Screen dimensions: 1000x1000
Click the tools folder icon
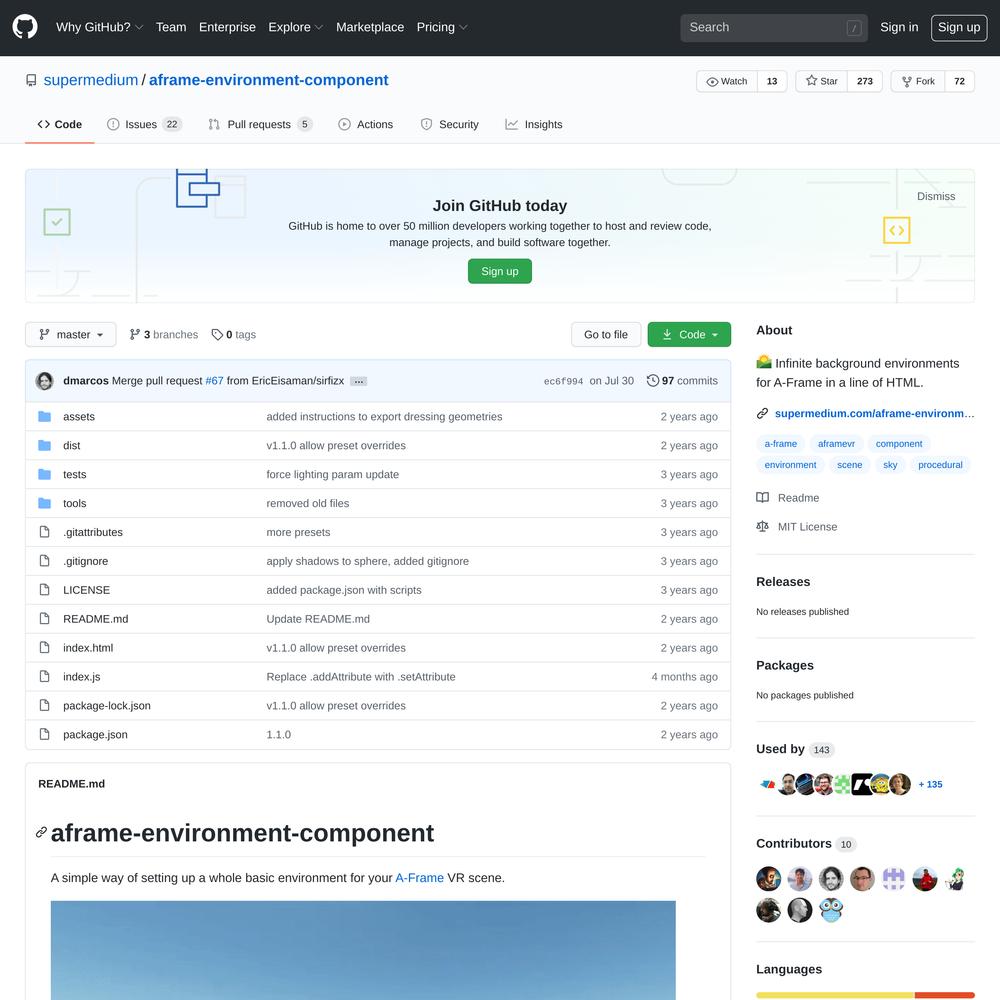pyautogui.click(x=44, y=503)
